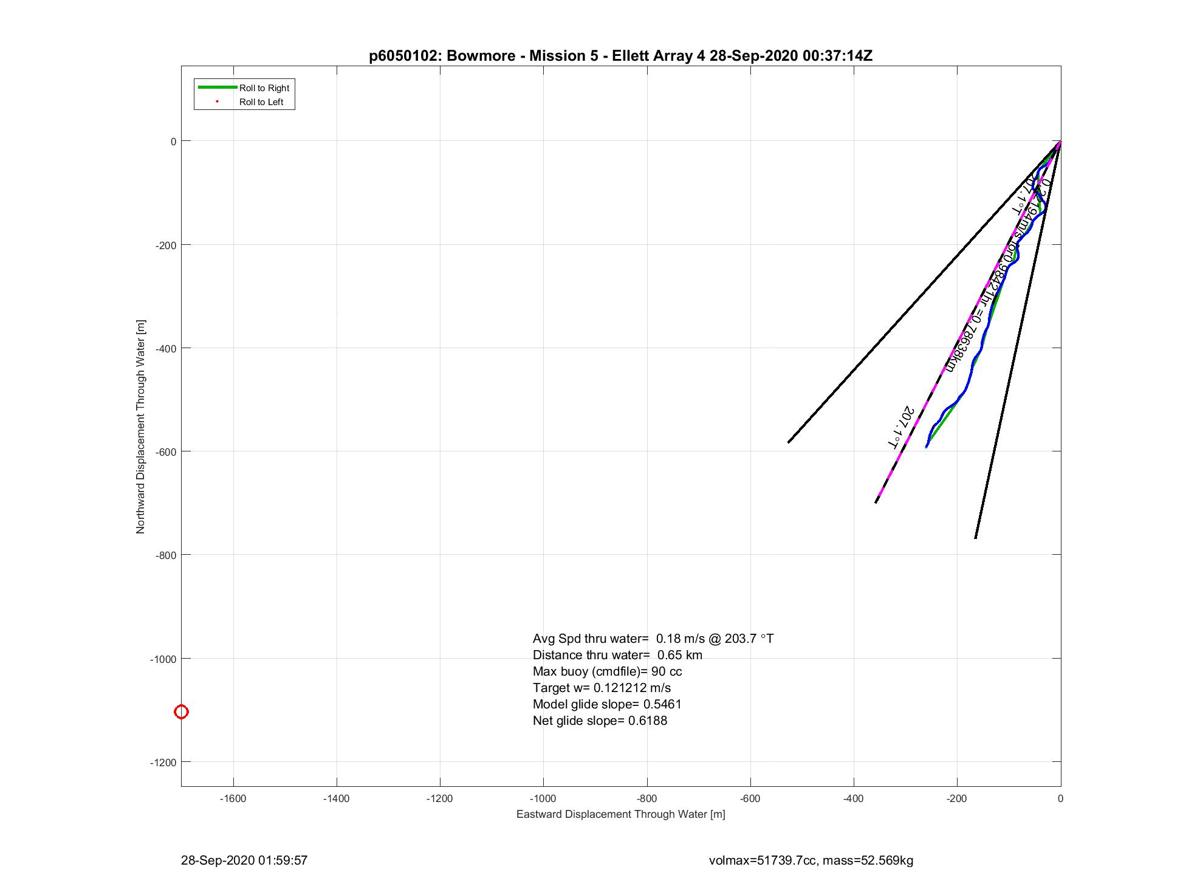Click the 'Eastward Displacement Through Water [m]' axis label
1200x885 pixels.
[x=620, y=814]
